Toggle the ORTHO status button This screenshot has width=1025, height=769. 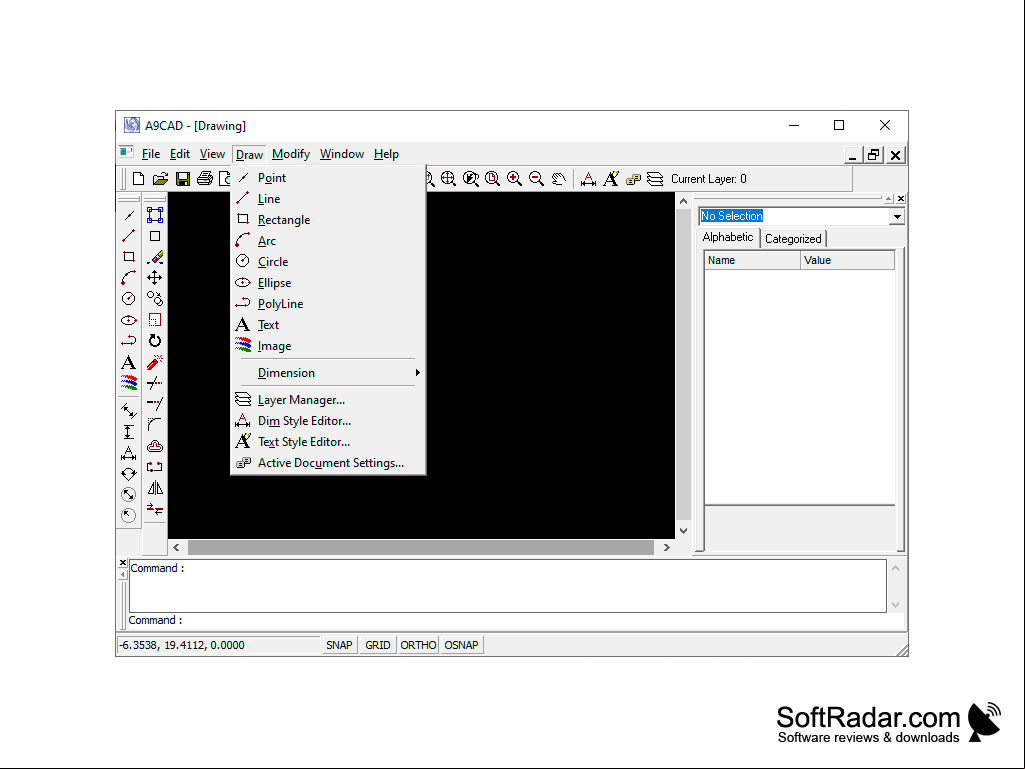[418, 645]
